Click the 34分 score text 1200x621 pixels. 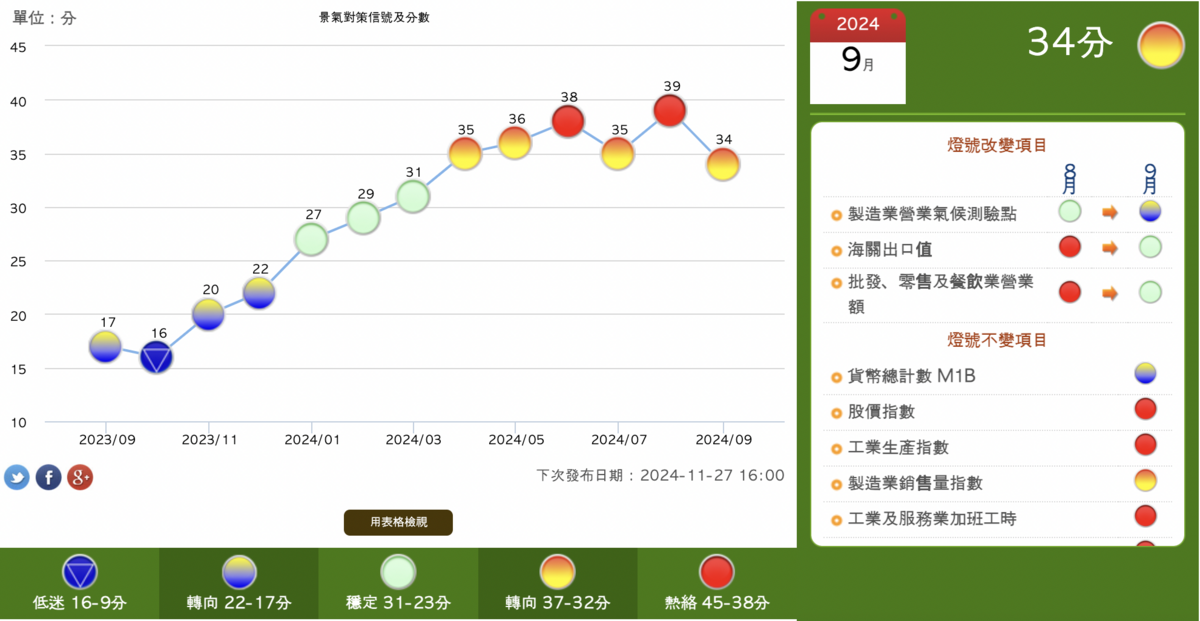(1070, 43)
